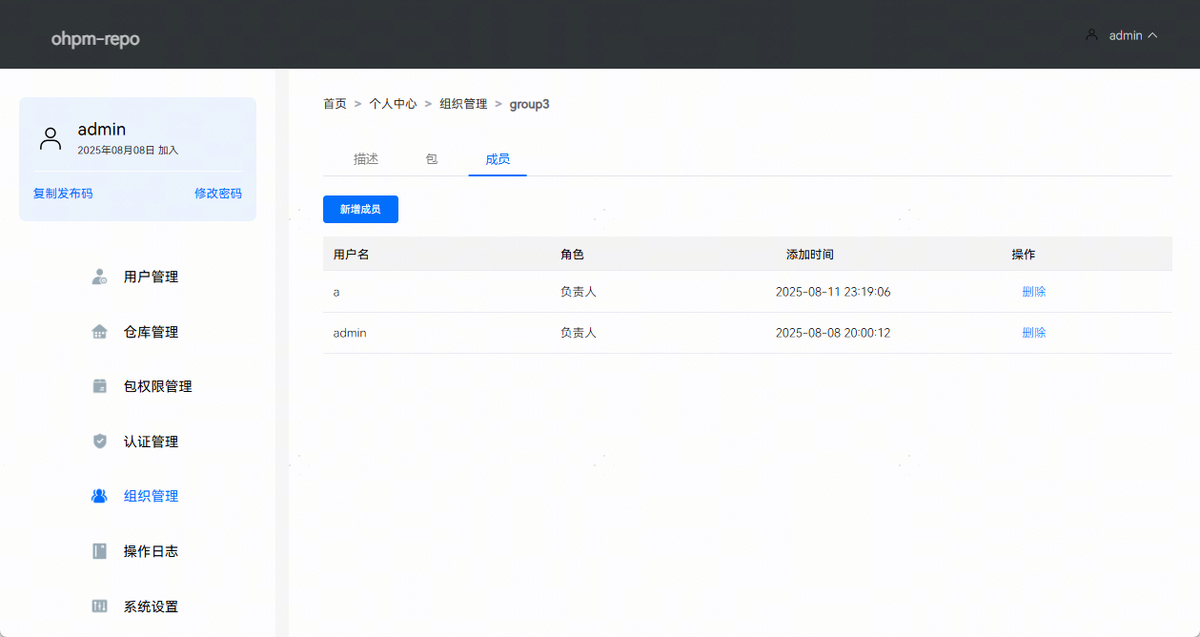The width and height of the screenshot is (1200, 637).
Task: Click 复制发布码 to copy publish code
Action: [x=63, y=193]
